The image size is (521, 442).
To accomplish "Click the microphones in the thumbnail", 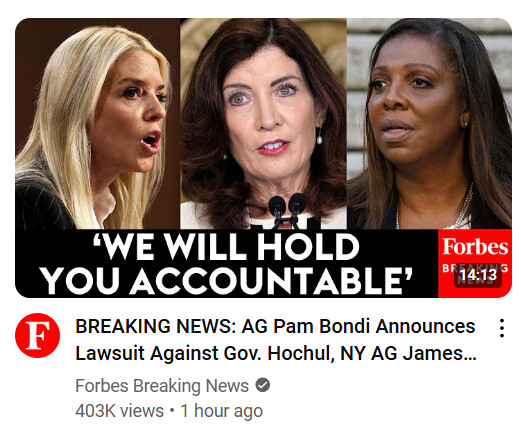I will point(287,209).
